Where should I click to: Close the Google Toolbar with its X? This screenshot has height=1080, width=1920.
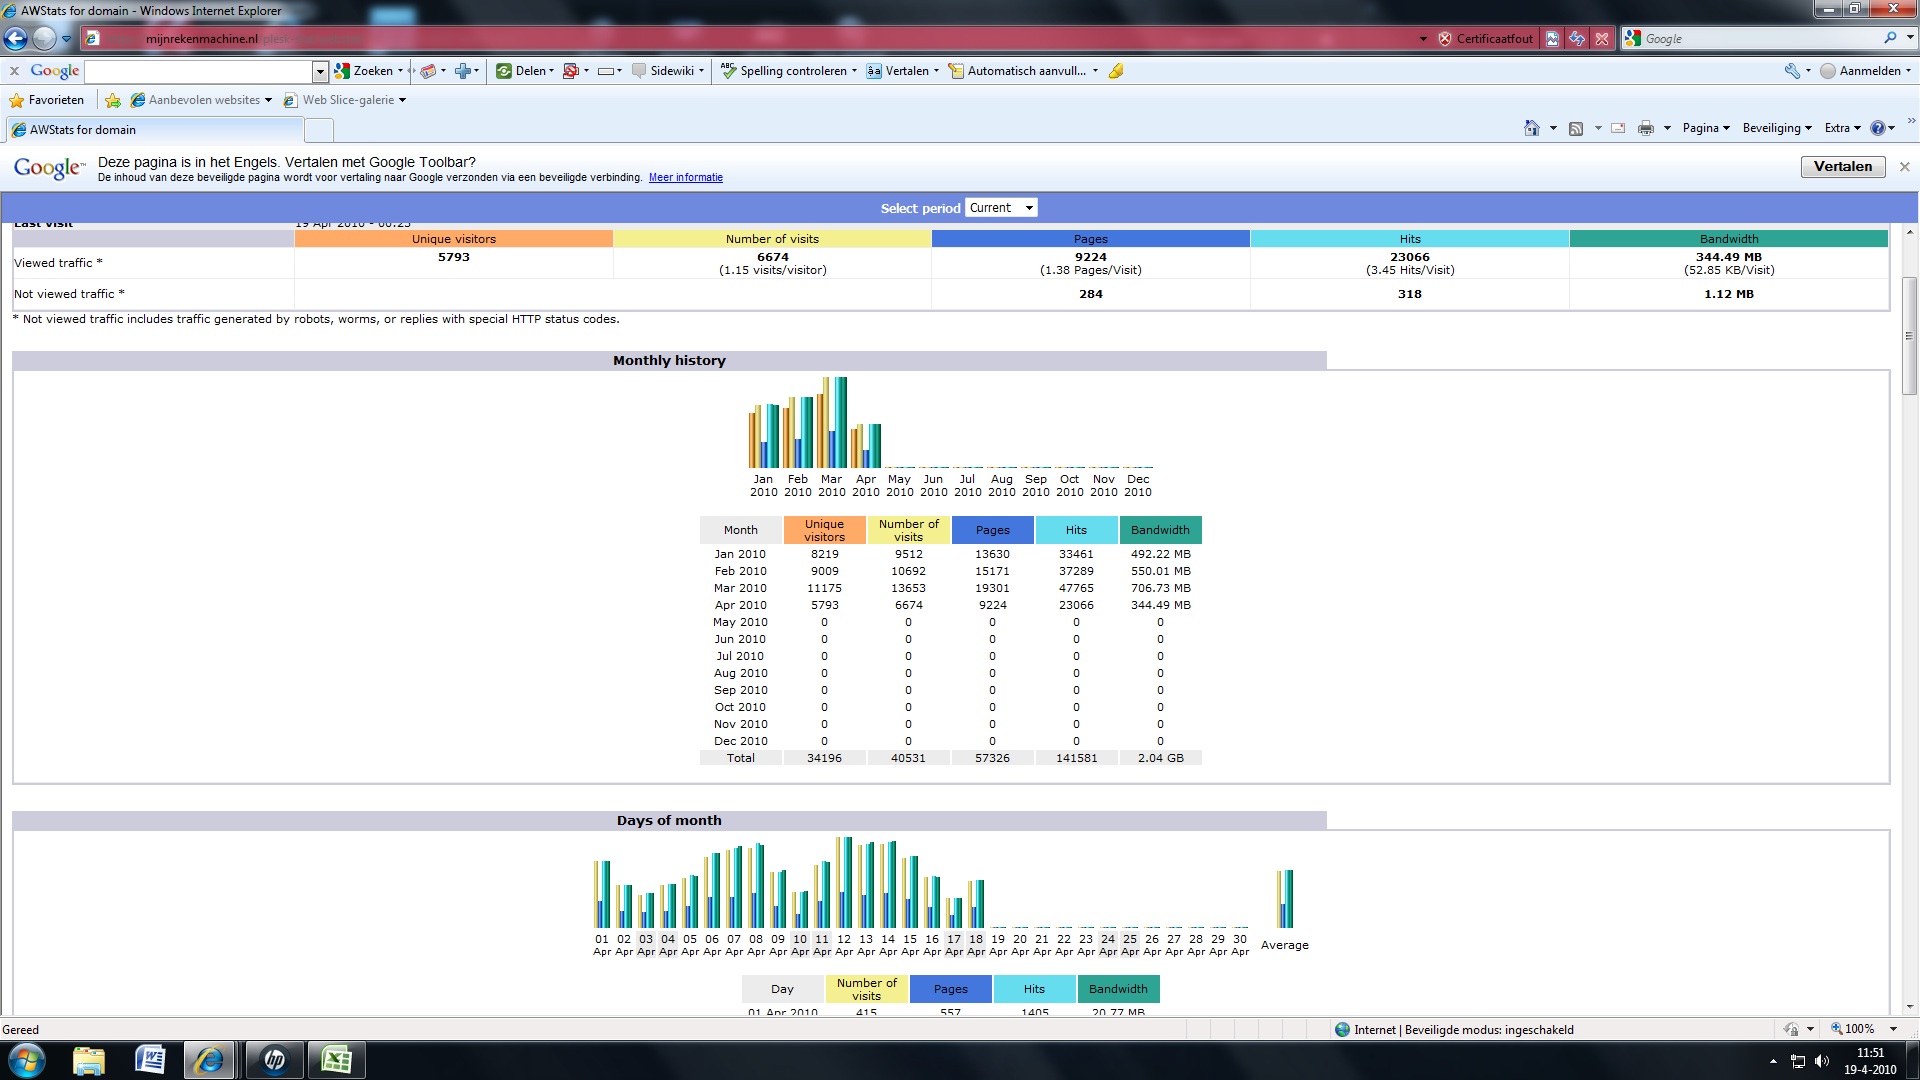tap(14, 71)
